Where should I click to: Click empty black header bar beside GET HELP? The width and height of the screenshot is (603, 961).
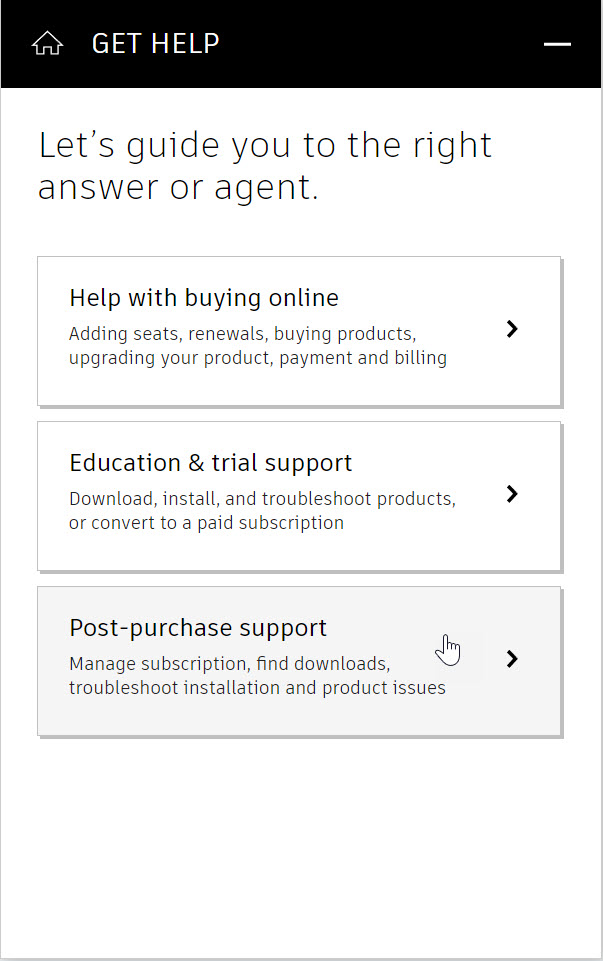point(380,44)
